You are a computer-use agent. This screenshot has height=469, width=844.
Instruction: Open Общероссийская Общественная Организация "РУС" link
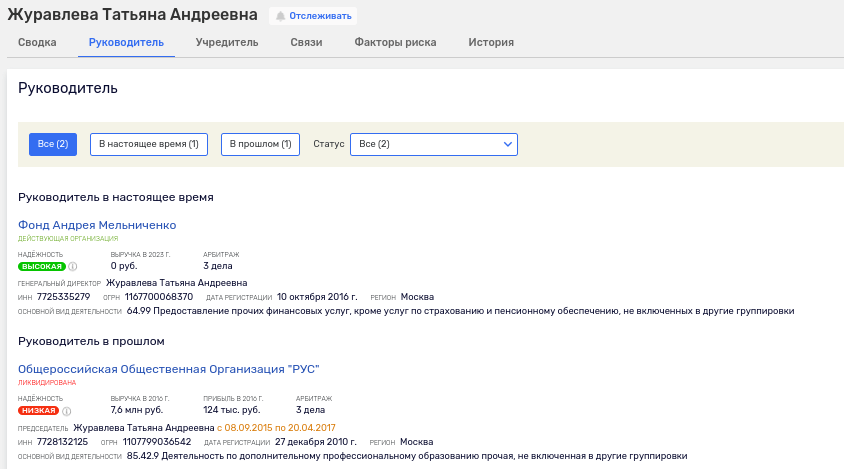point(168,369)
